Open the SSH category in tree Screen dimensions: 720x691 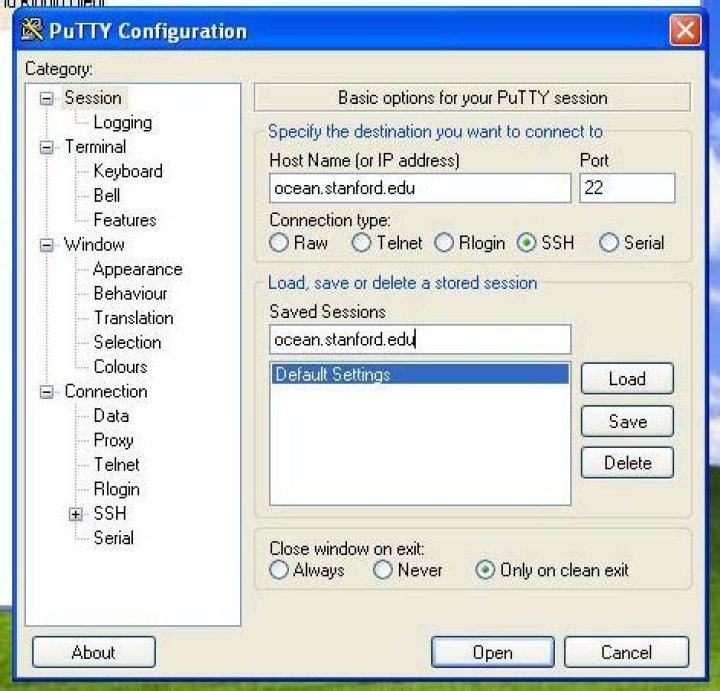(110, 513)
